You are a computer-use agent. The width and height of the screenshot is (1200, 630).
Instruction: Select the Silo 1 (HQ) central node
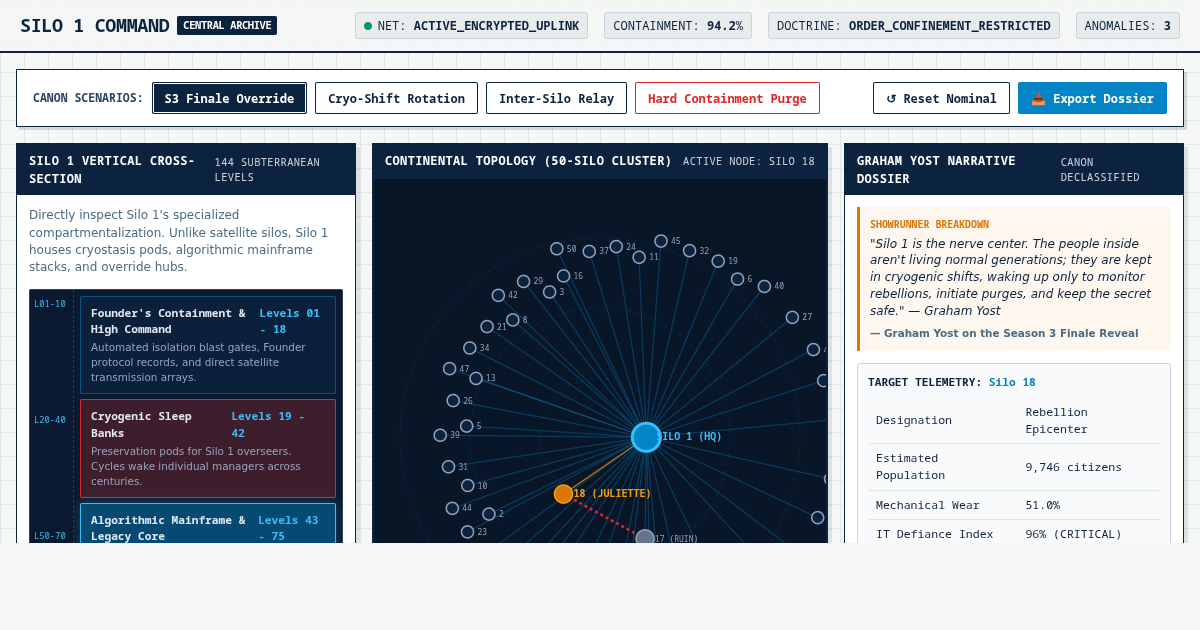click(x=646, y=437)
